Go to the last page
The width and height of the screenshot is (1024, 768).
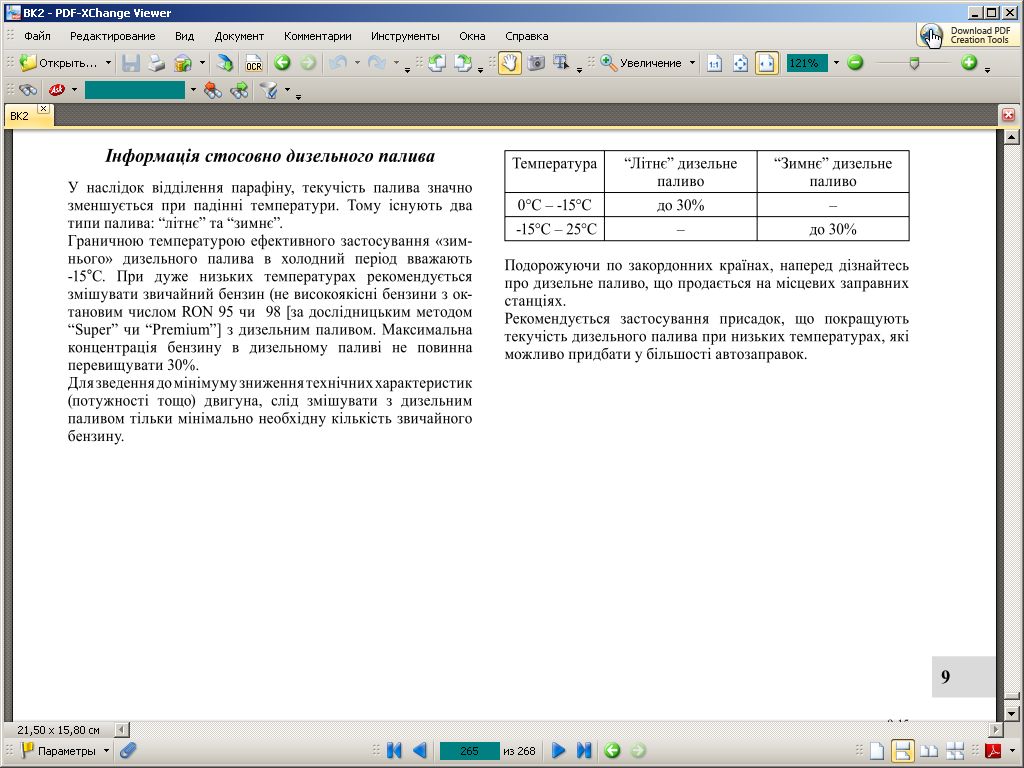click(585, 750)
